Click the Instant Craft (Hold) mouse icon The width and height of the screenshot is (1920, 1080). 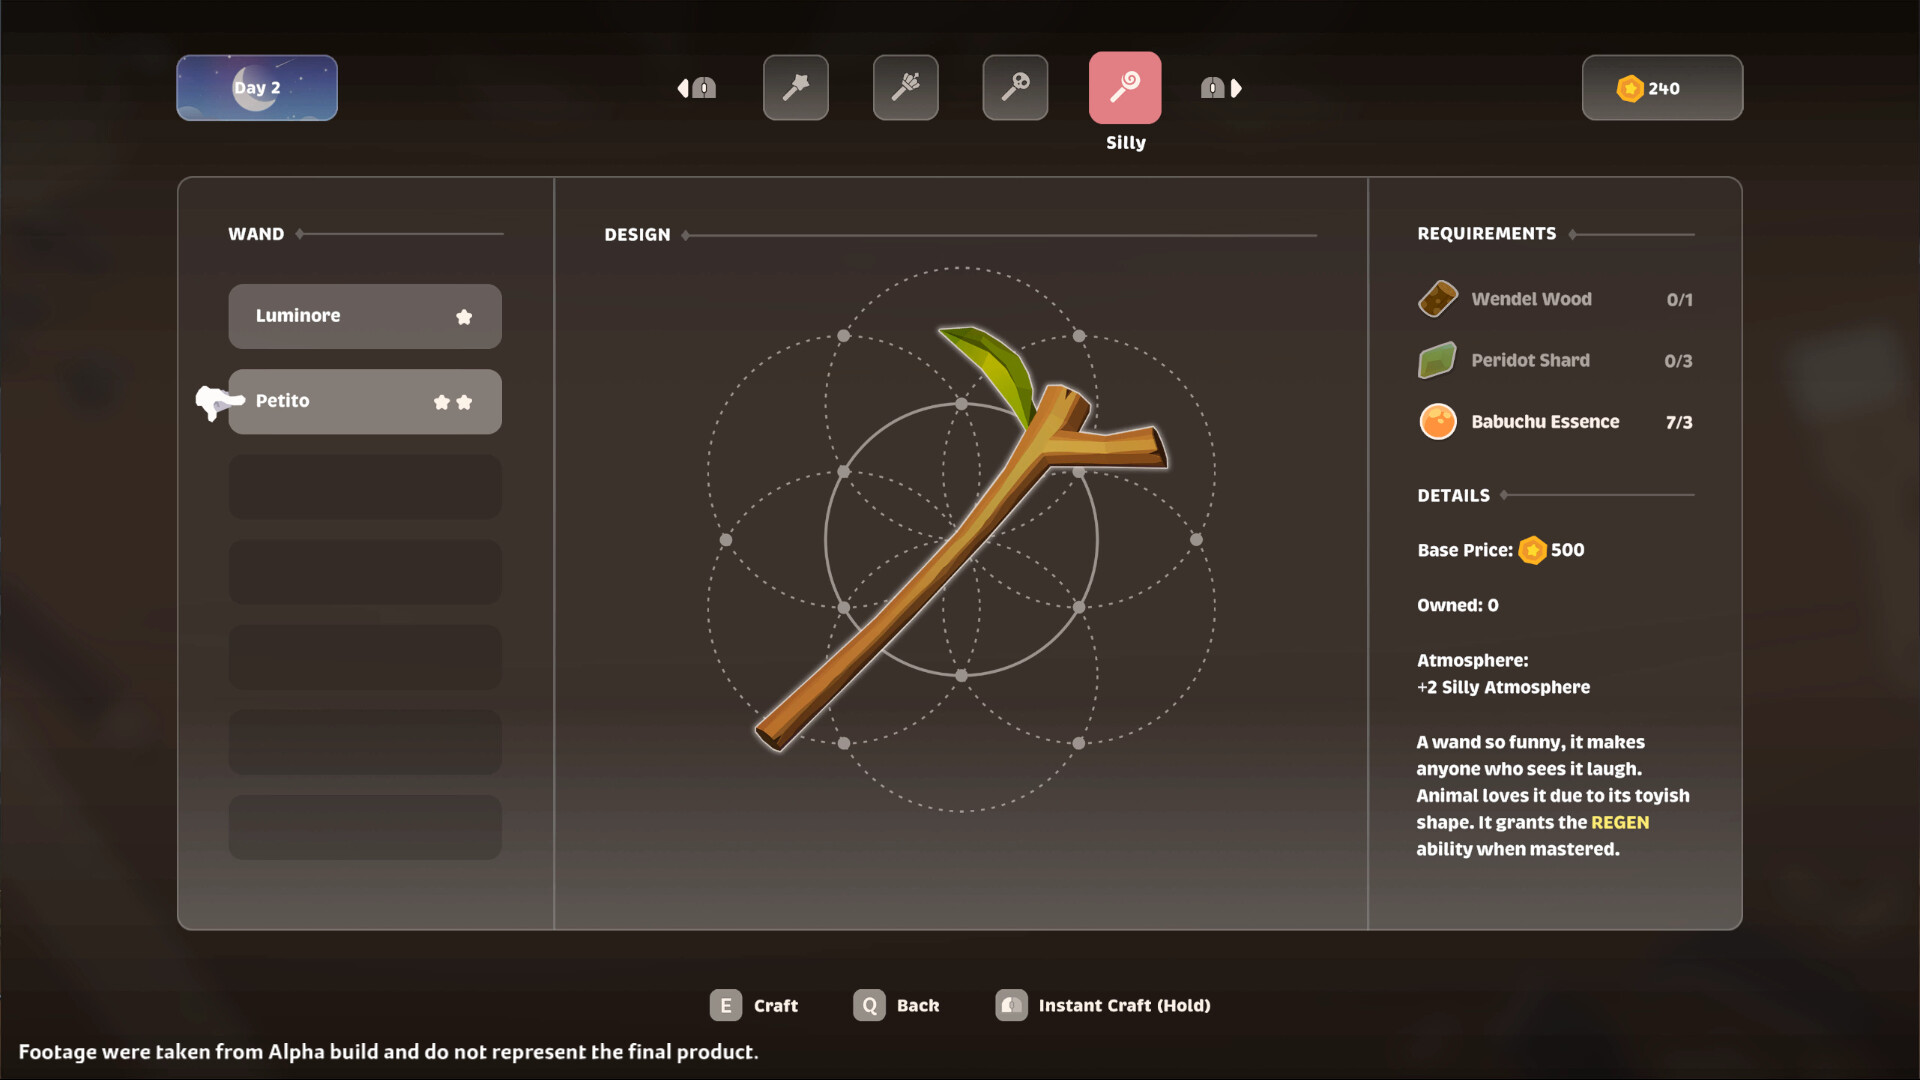coord(1011,1005)
